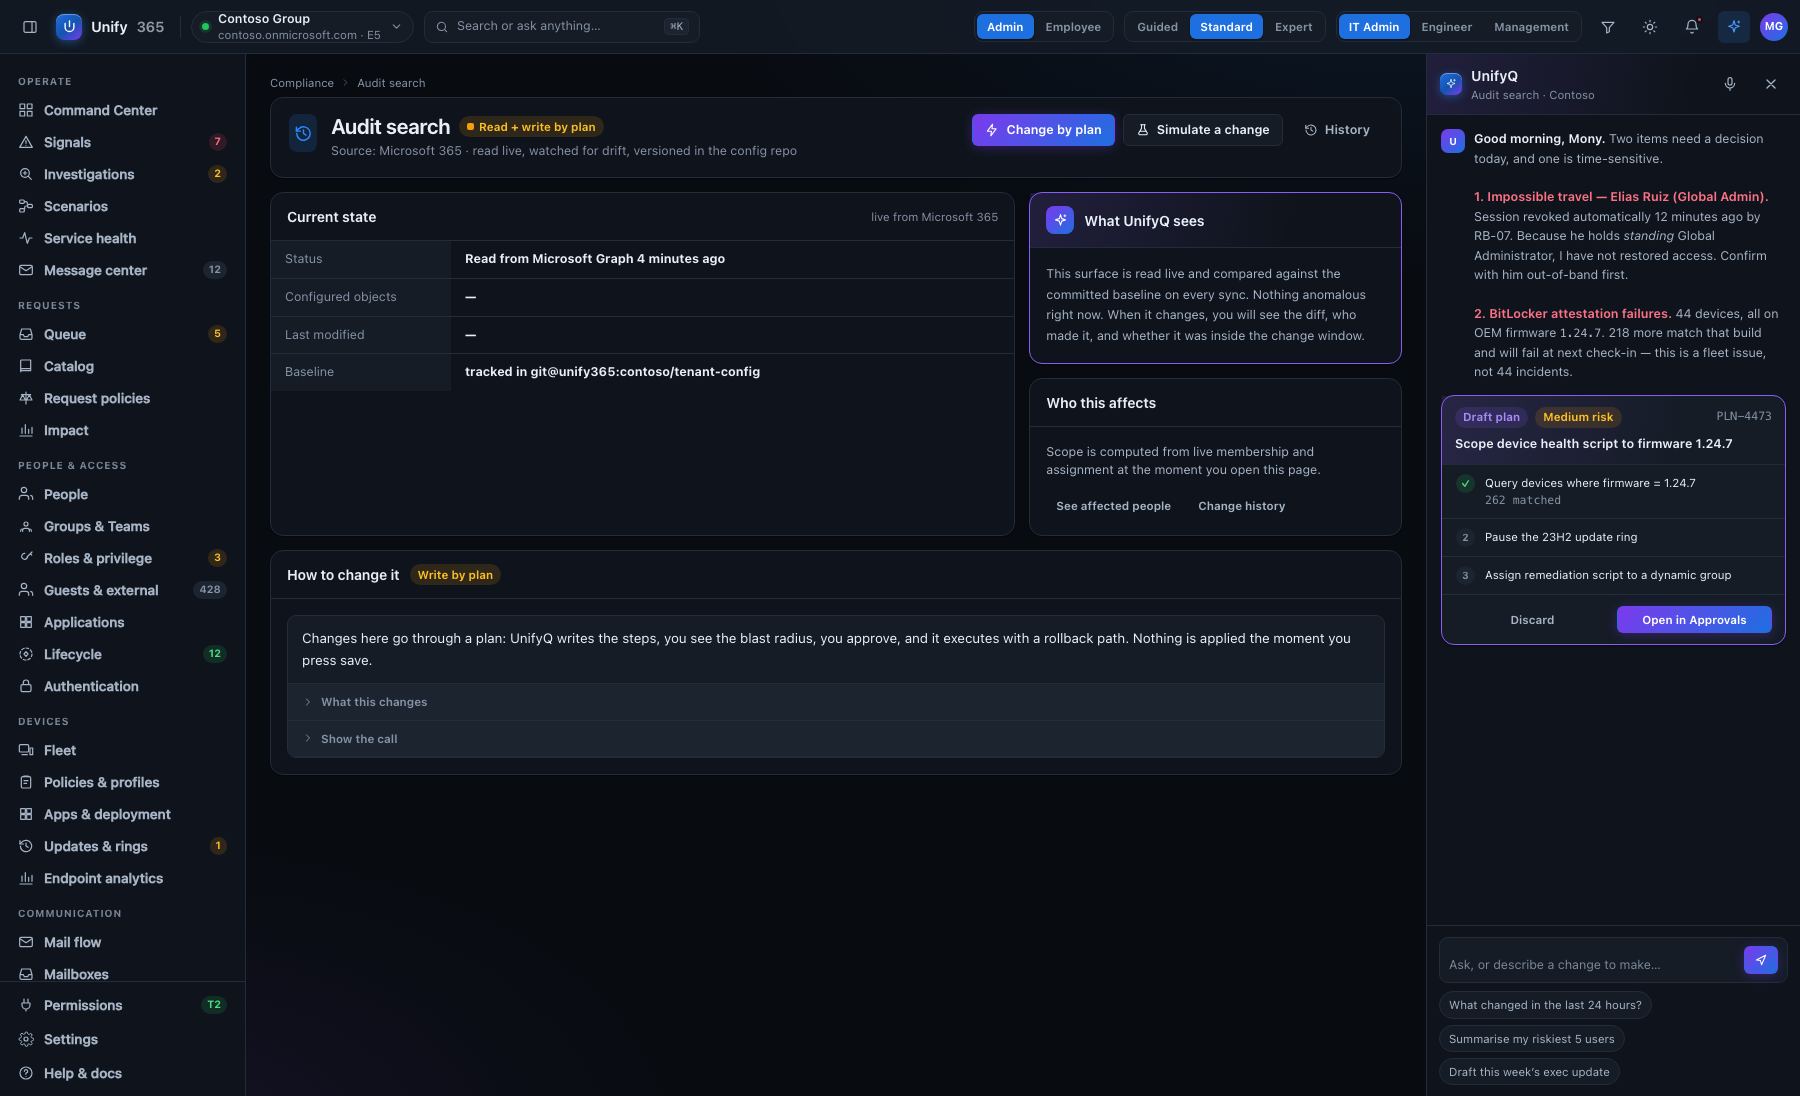The height and width of the screenshot is (1096, 1800).
Task: Open Contoso Group tenant dropdown
Action: [301, 27]
